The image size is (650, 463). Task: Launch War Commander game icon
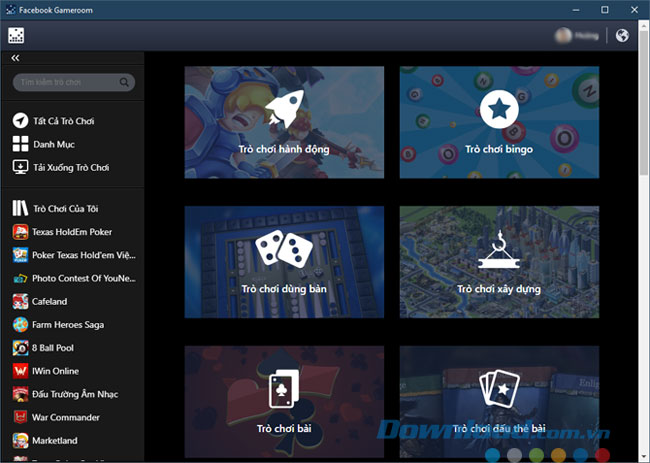20,417
